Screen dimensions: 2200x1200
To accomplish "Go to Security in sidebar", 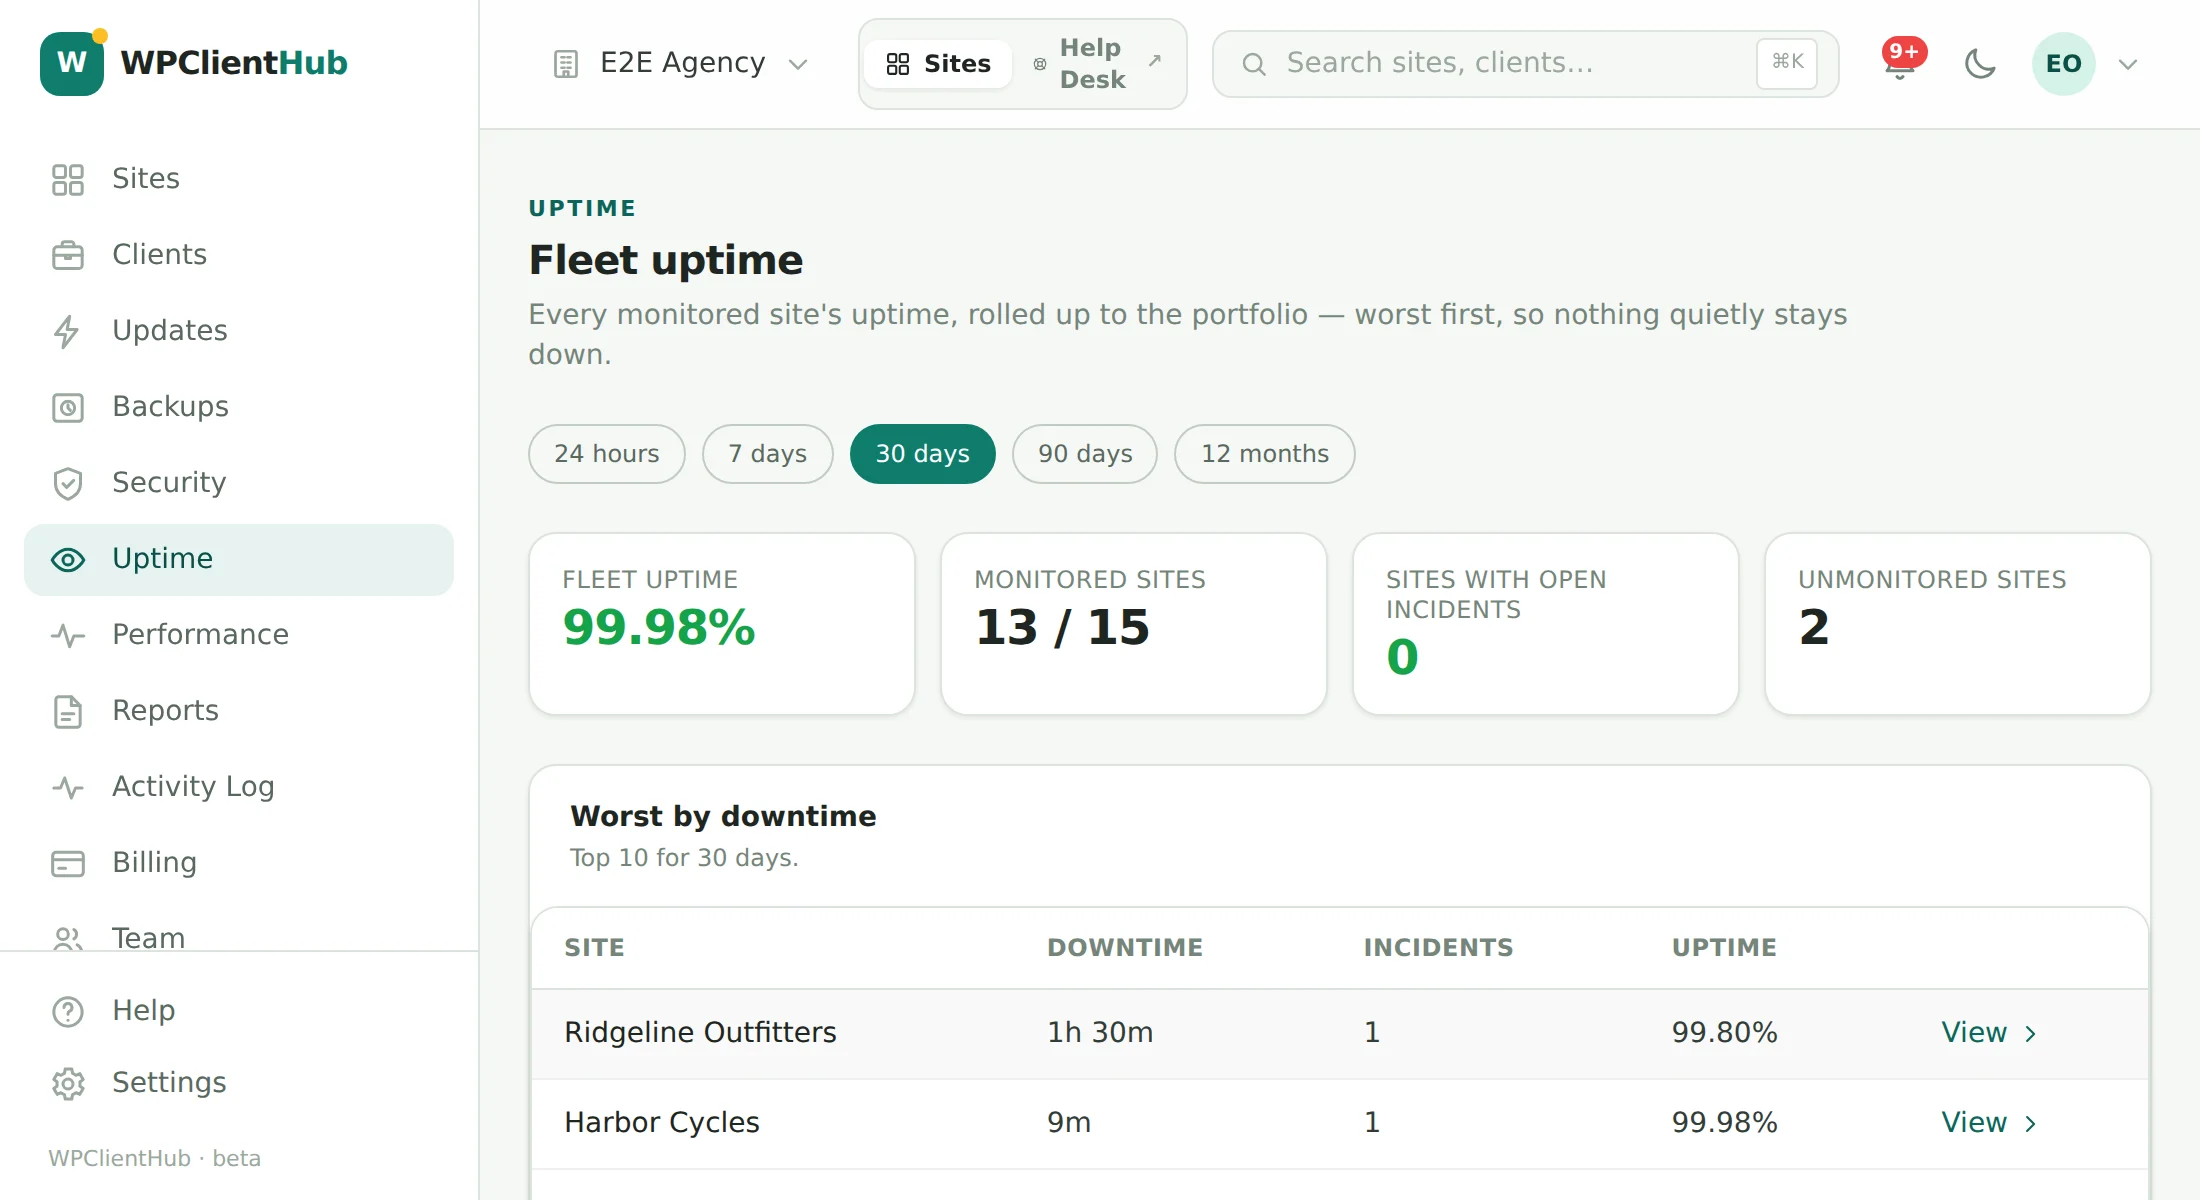I will 239,483.
